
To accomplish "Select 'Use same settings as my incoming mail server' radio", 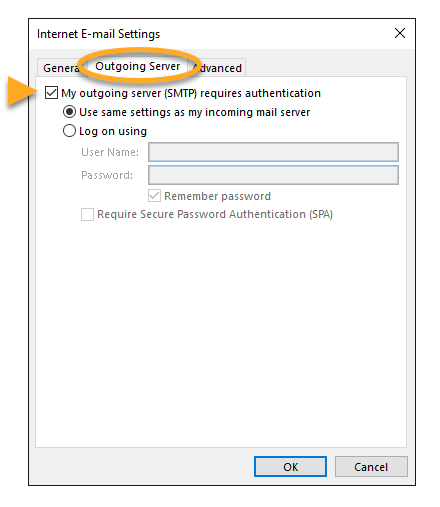I will (x=69, y=112).
